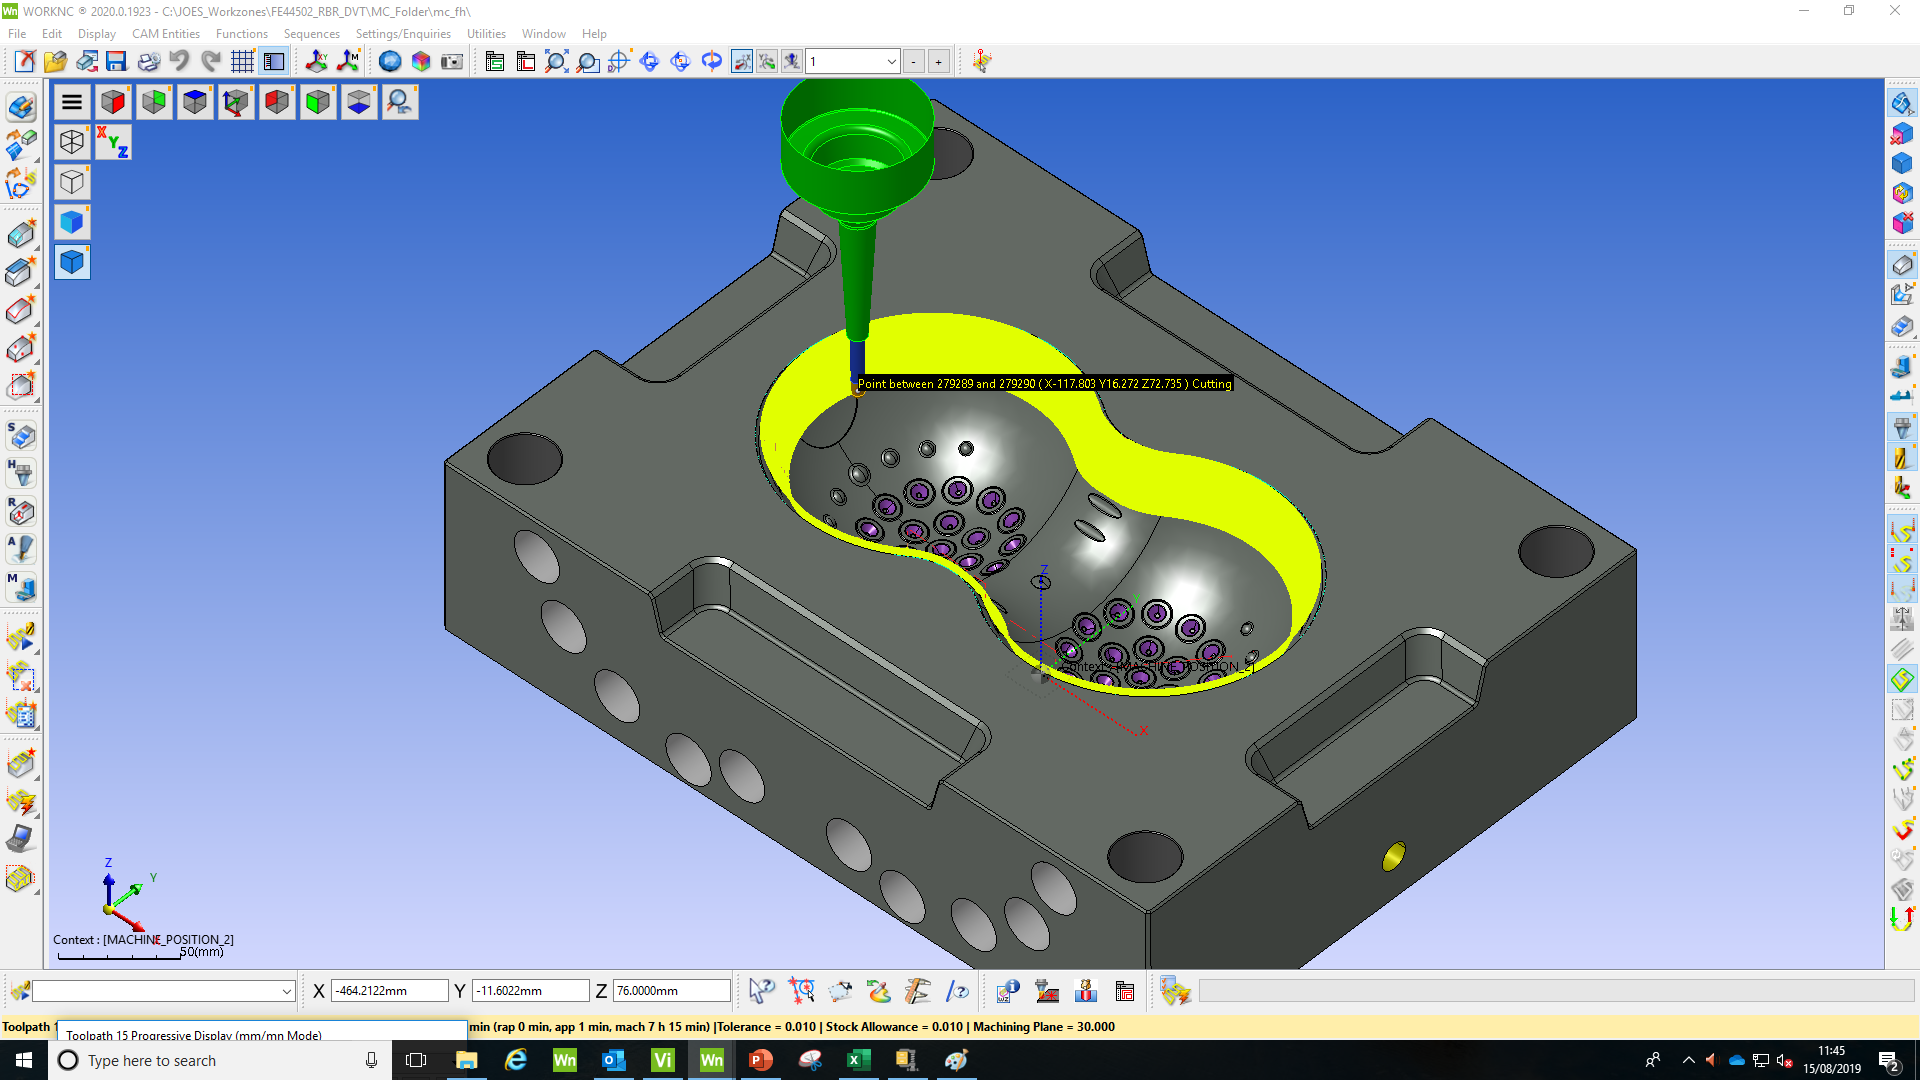The image size is (1920, 1080).
Task: Click the X coordinate input field
Action: pyautogui.click(x=389, y=991)
